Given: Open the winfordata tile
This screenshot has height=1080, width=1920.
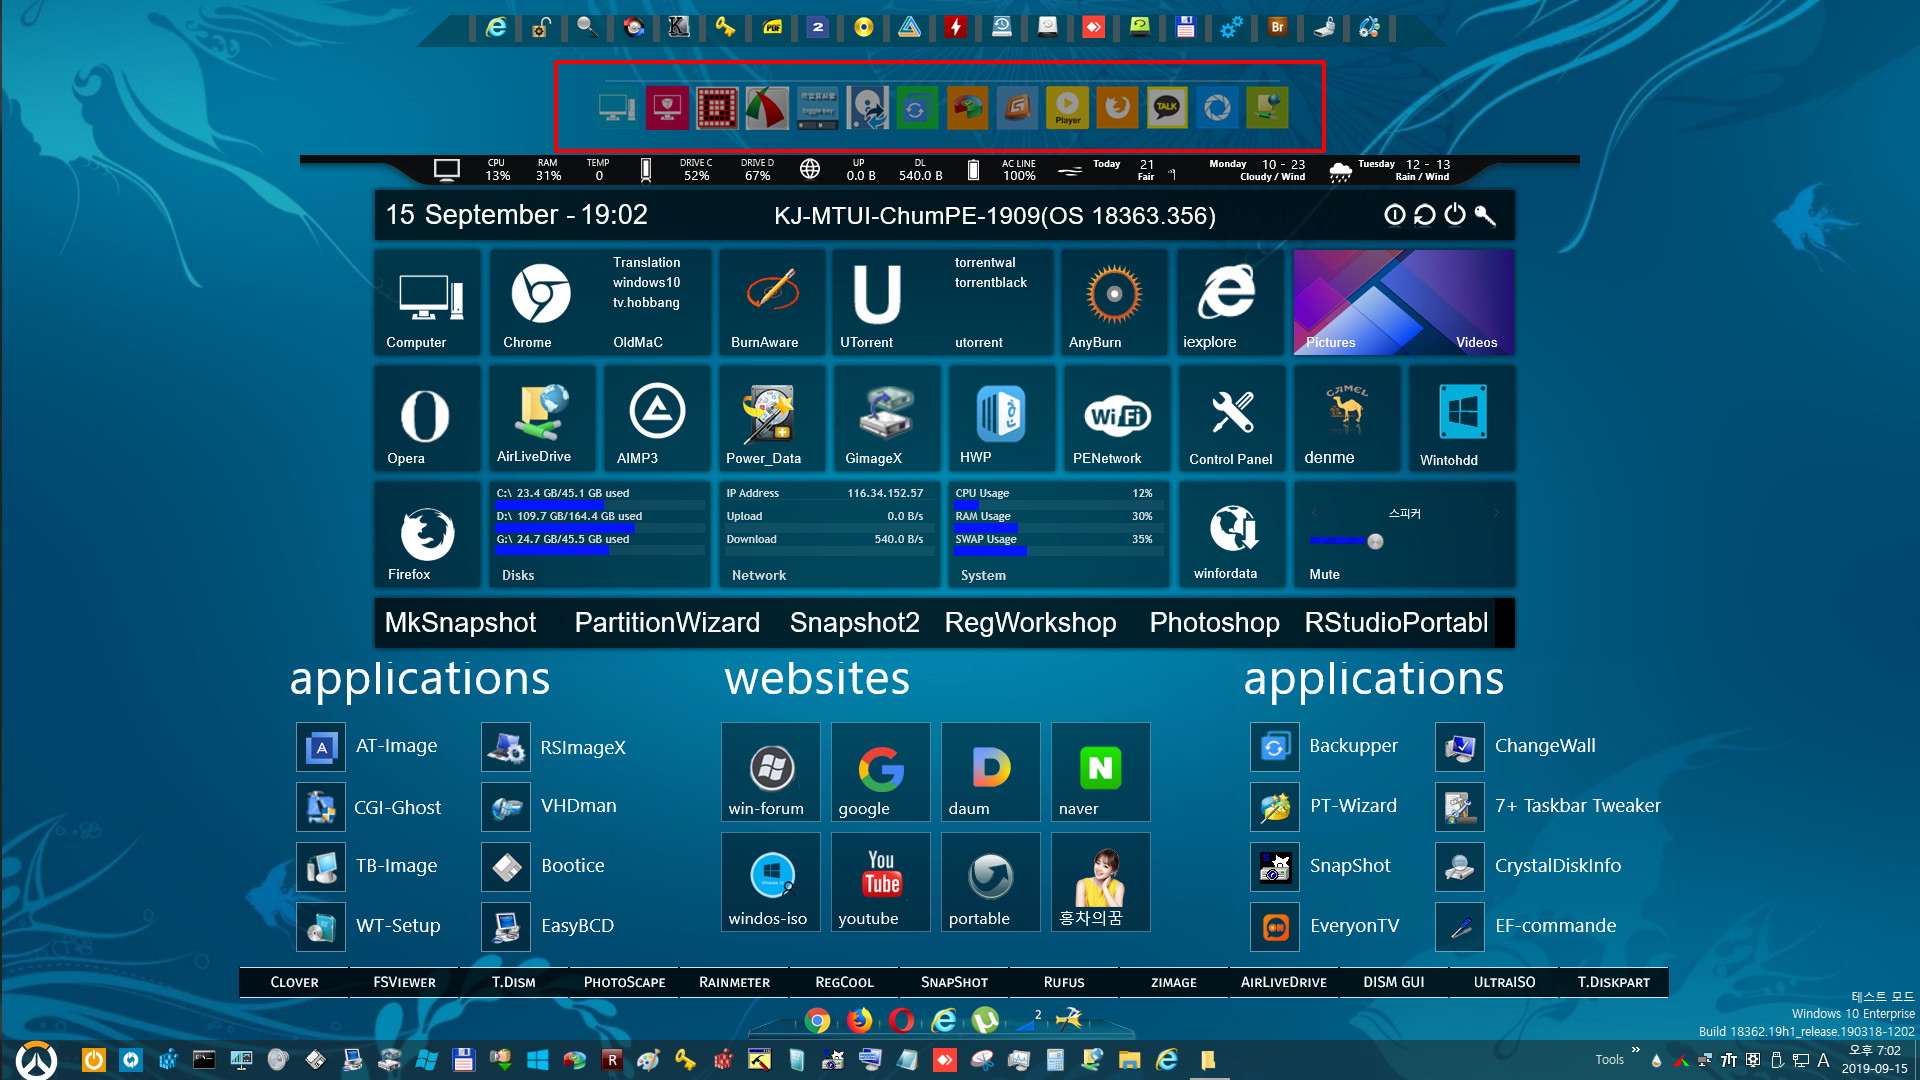Looking at the screenshot, I should (1232, 534).
